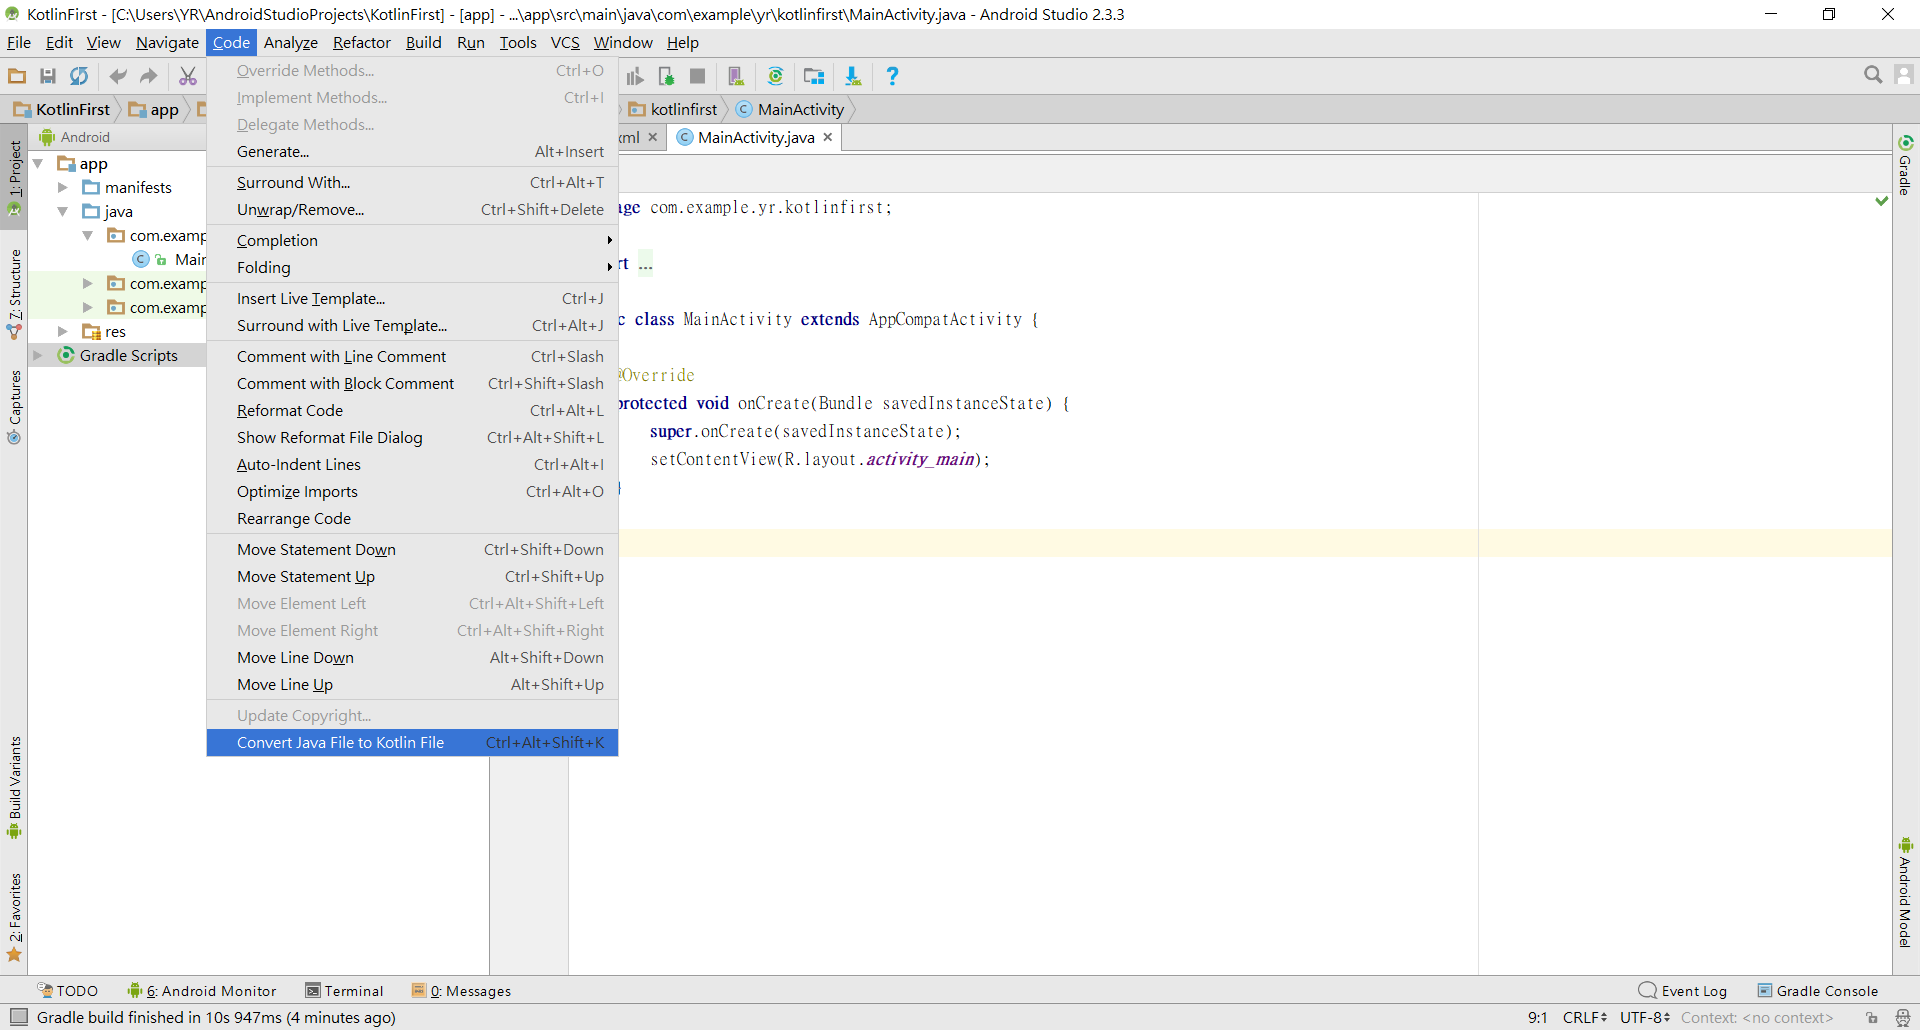Open the Folding submenu
This screenshot has width=1920, height=1030.
tap(412, 267)
